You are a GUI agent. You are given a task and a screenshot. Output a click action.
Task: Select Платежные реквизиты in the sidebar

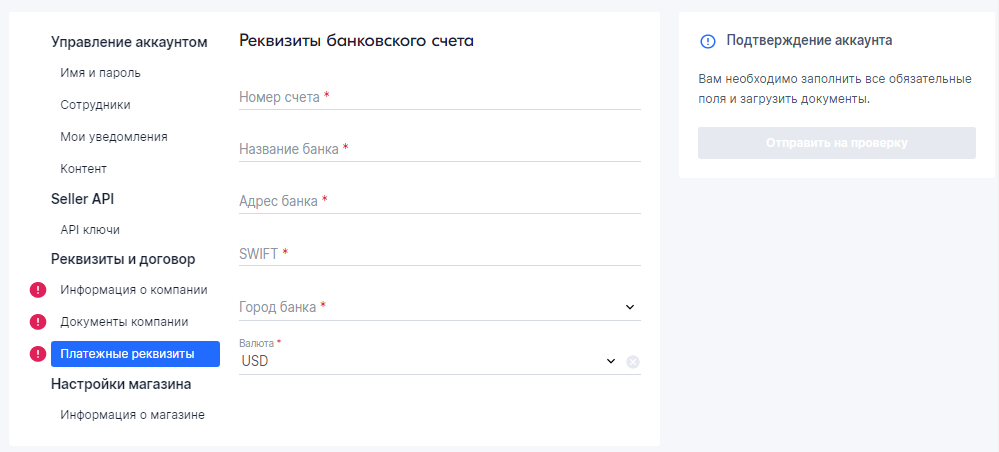pyautogui.click(x=135, y=354)
